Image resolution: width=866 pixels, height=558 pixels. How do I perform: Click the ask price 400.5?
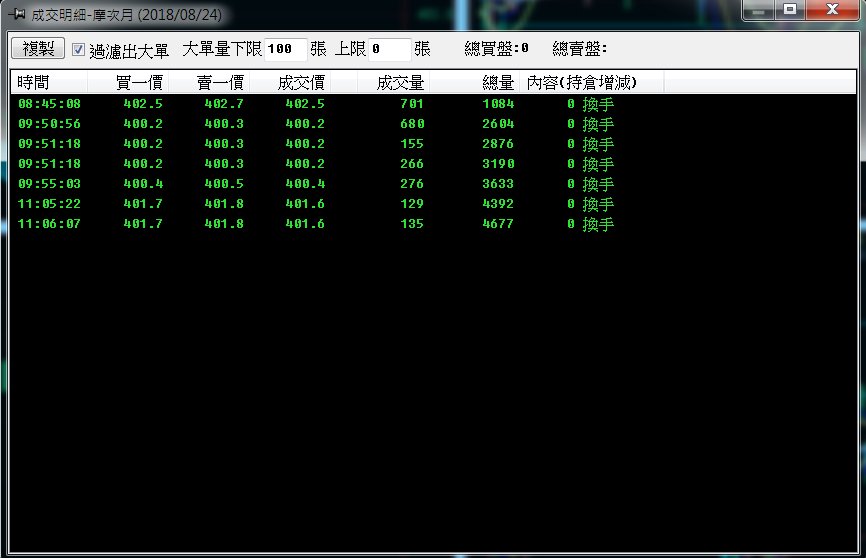point(224,184)
